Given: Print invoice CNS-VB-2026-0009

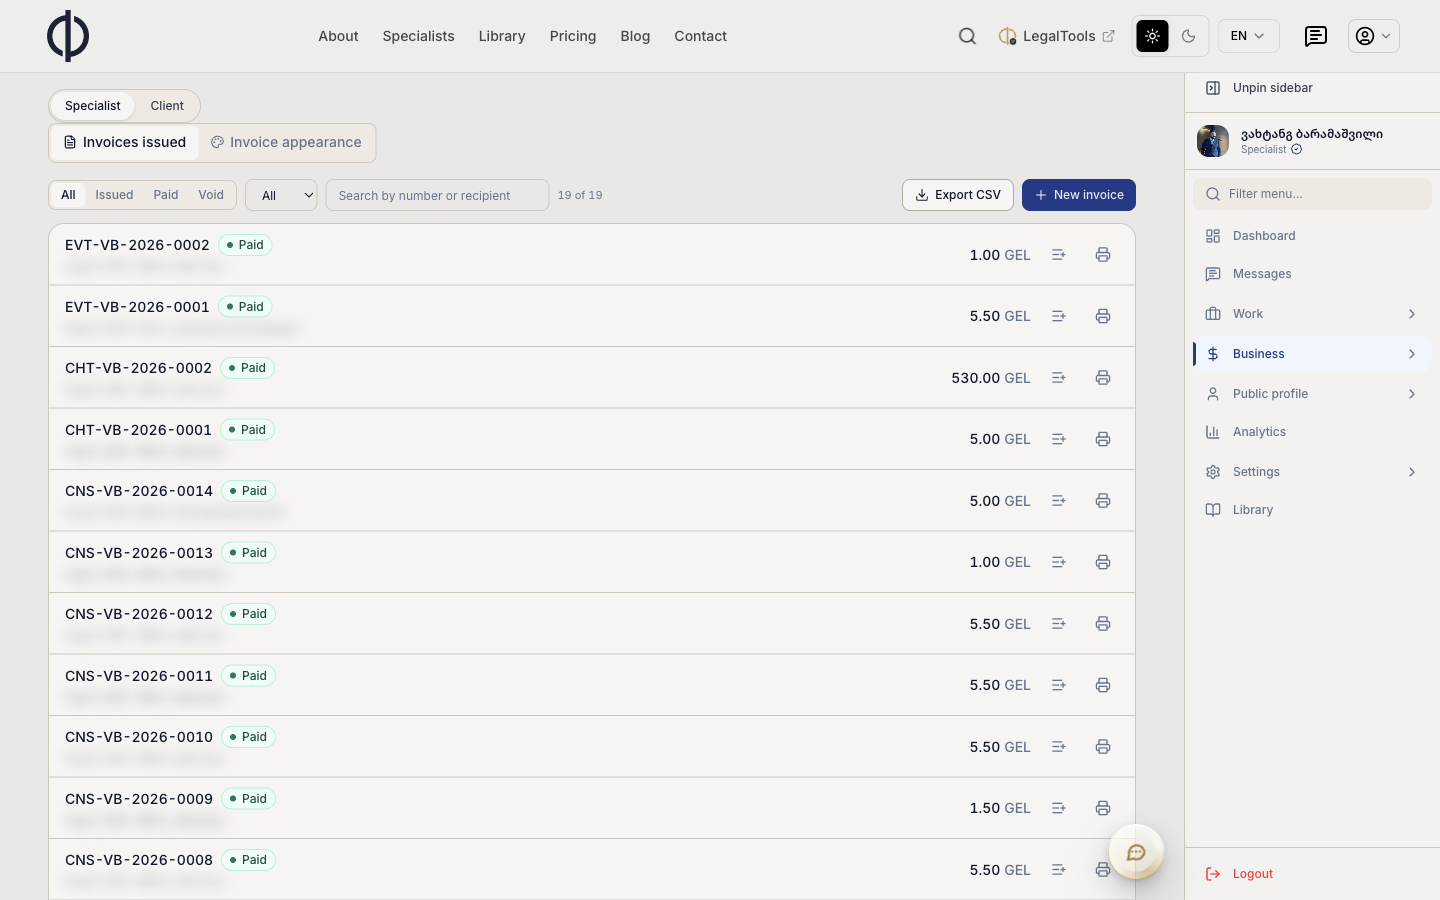Looking at the screenshot, I should [1103, 808].
